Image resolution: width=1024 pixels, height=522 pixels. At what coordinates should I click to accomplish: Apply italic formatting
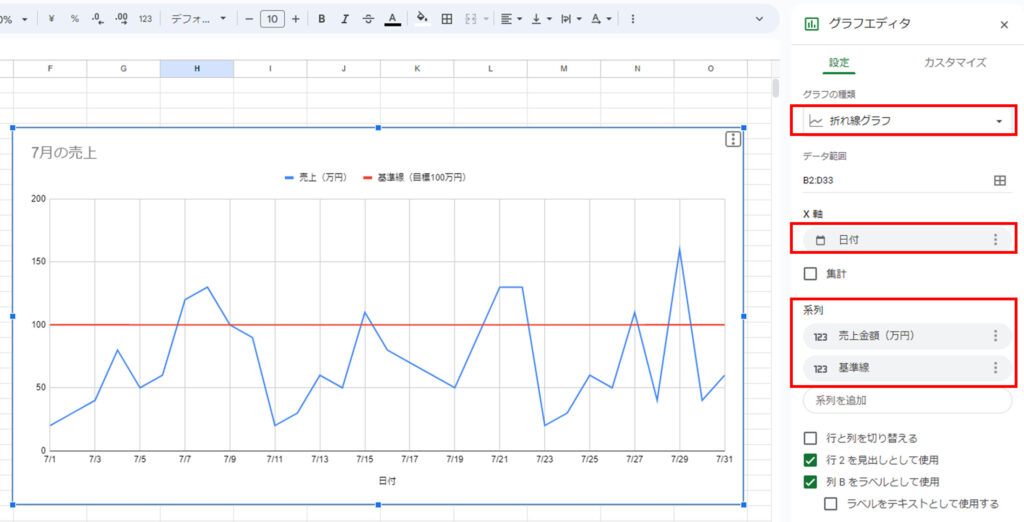[345, 19]
